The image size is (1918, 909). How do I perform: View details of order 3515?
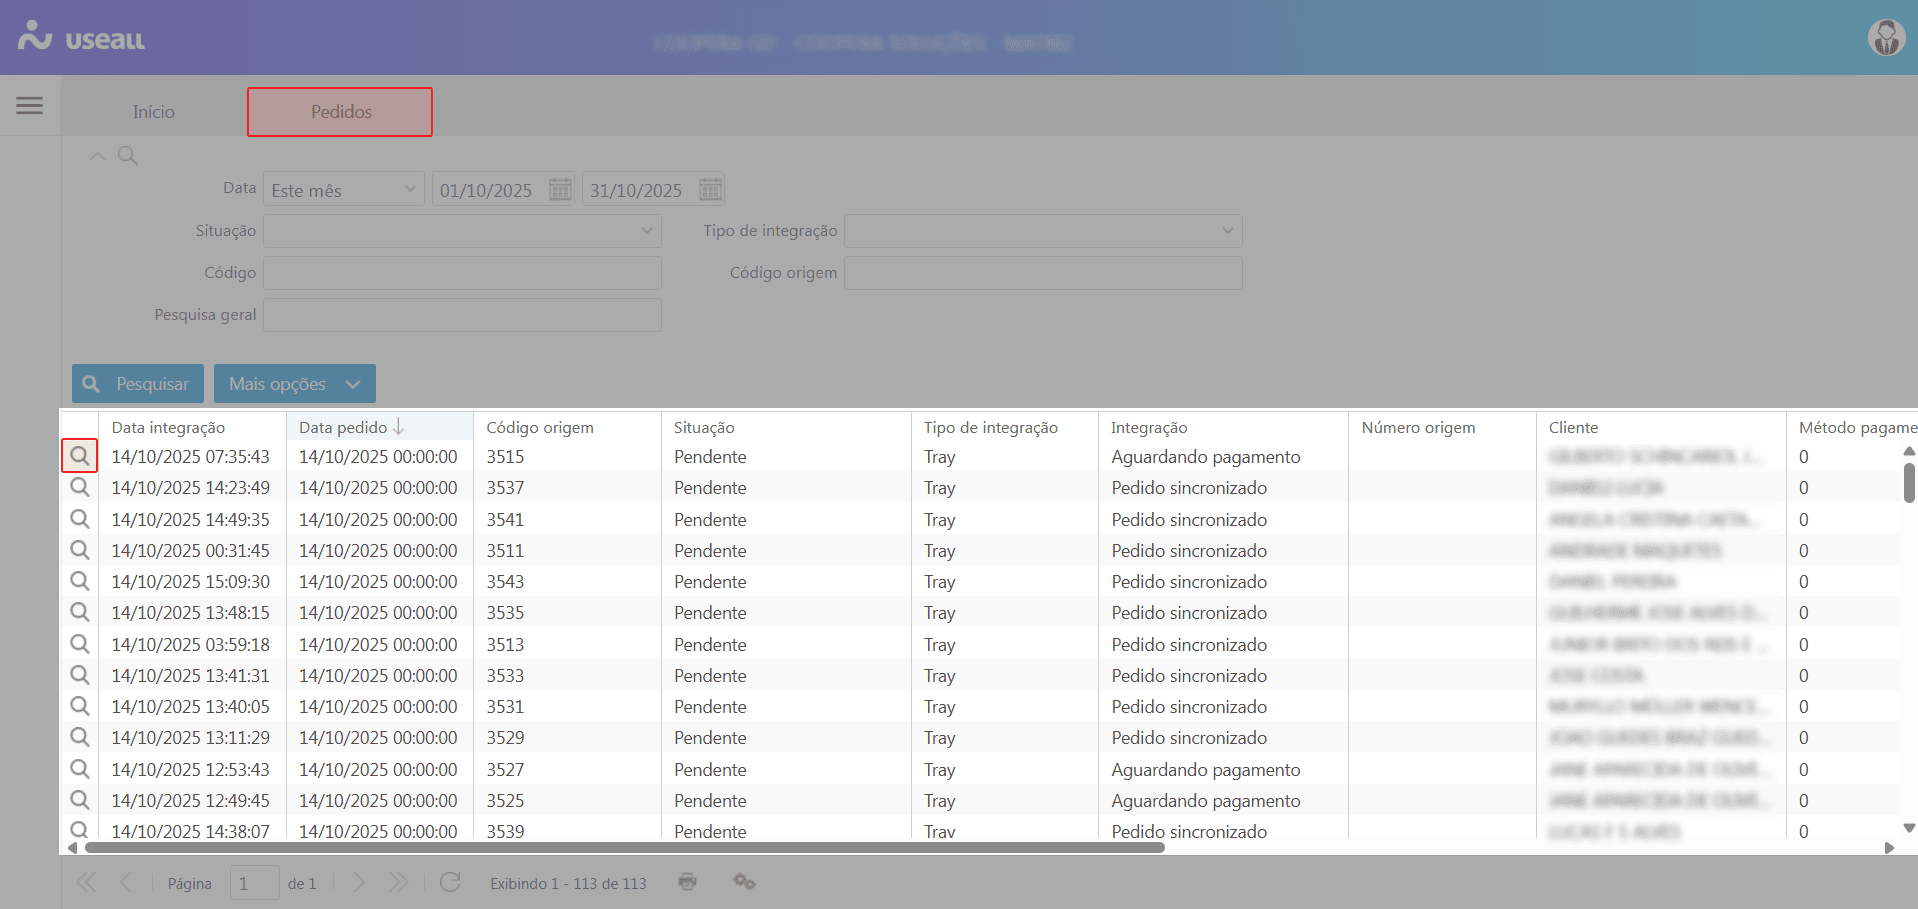[80, 456]
